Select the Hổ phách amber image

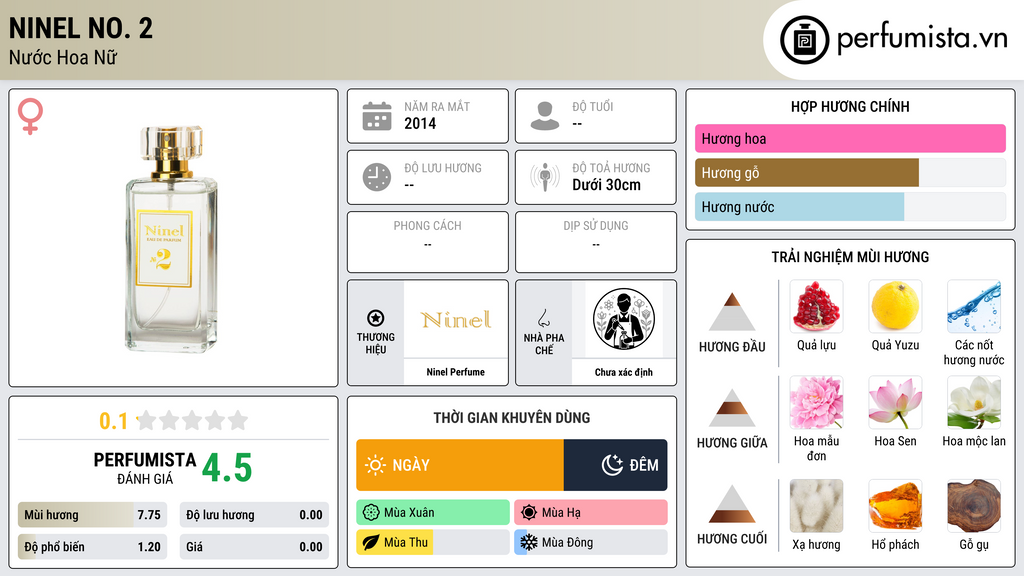click(895, 506)
